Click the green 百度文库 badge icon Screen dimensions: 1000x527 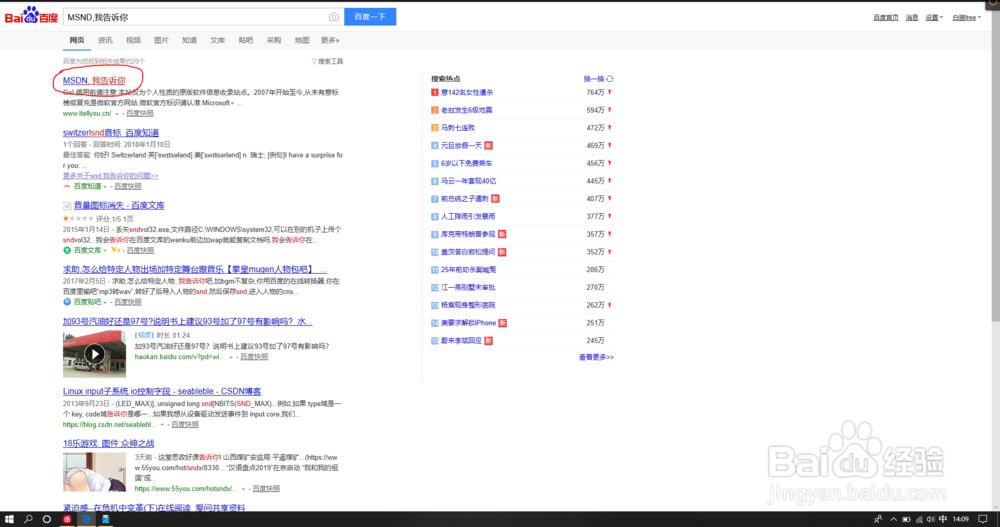(x=67, y=250)
